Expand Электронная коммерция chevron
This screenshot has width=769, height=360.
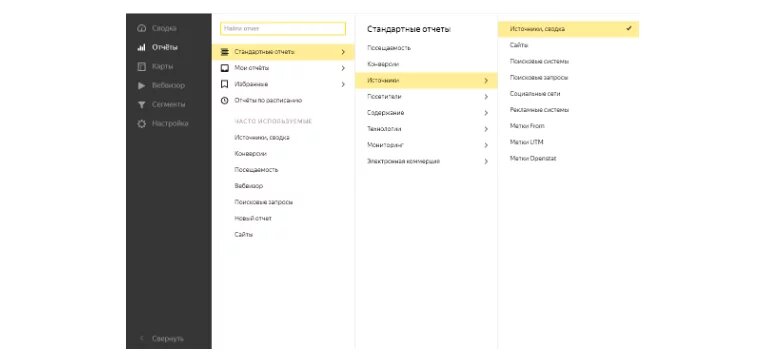pyautogui.click(x=486, y=161)
